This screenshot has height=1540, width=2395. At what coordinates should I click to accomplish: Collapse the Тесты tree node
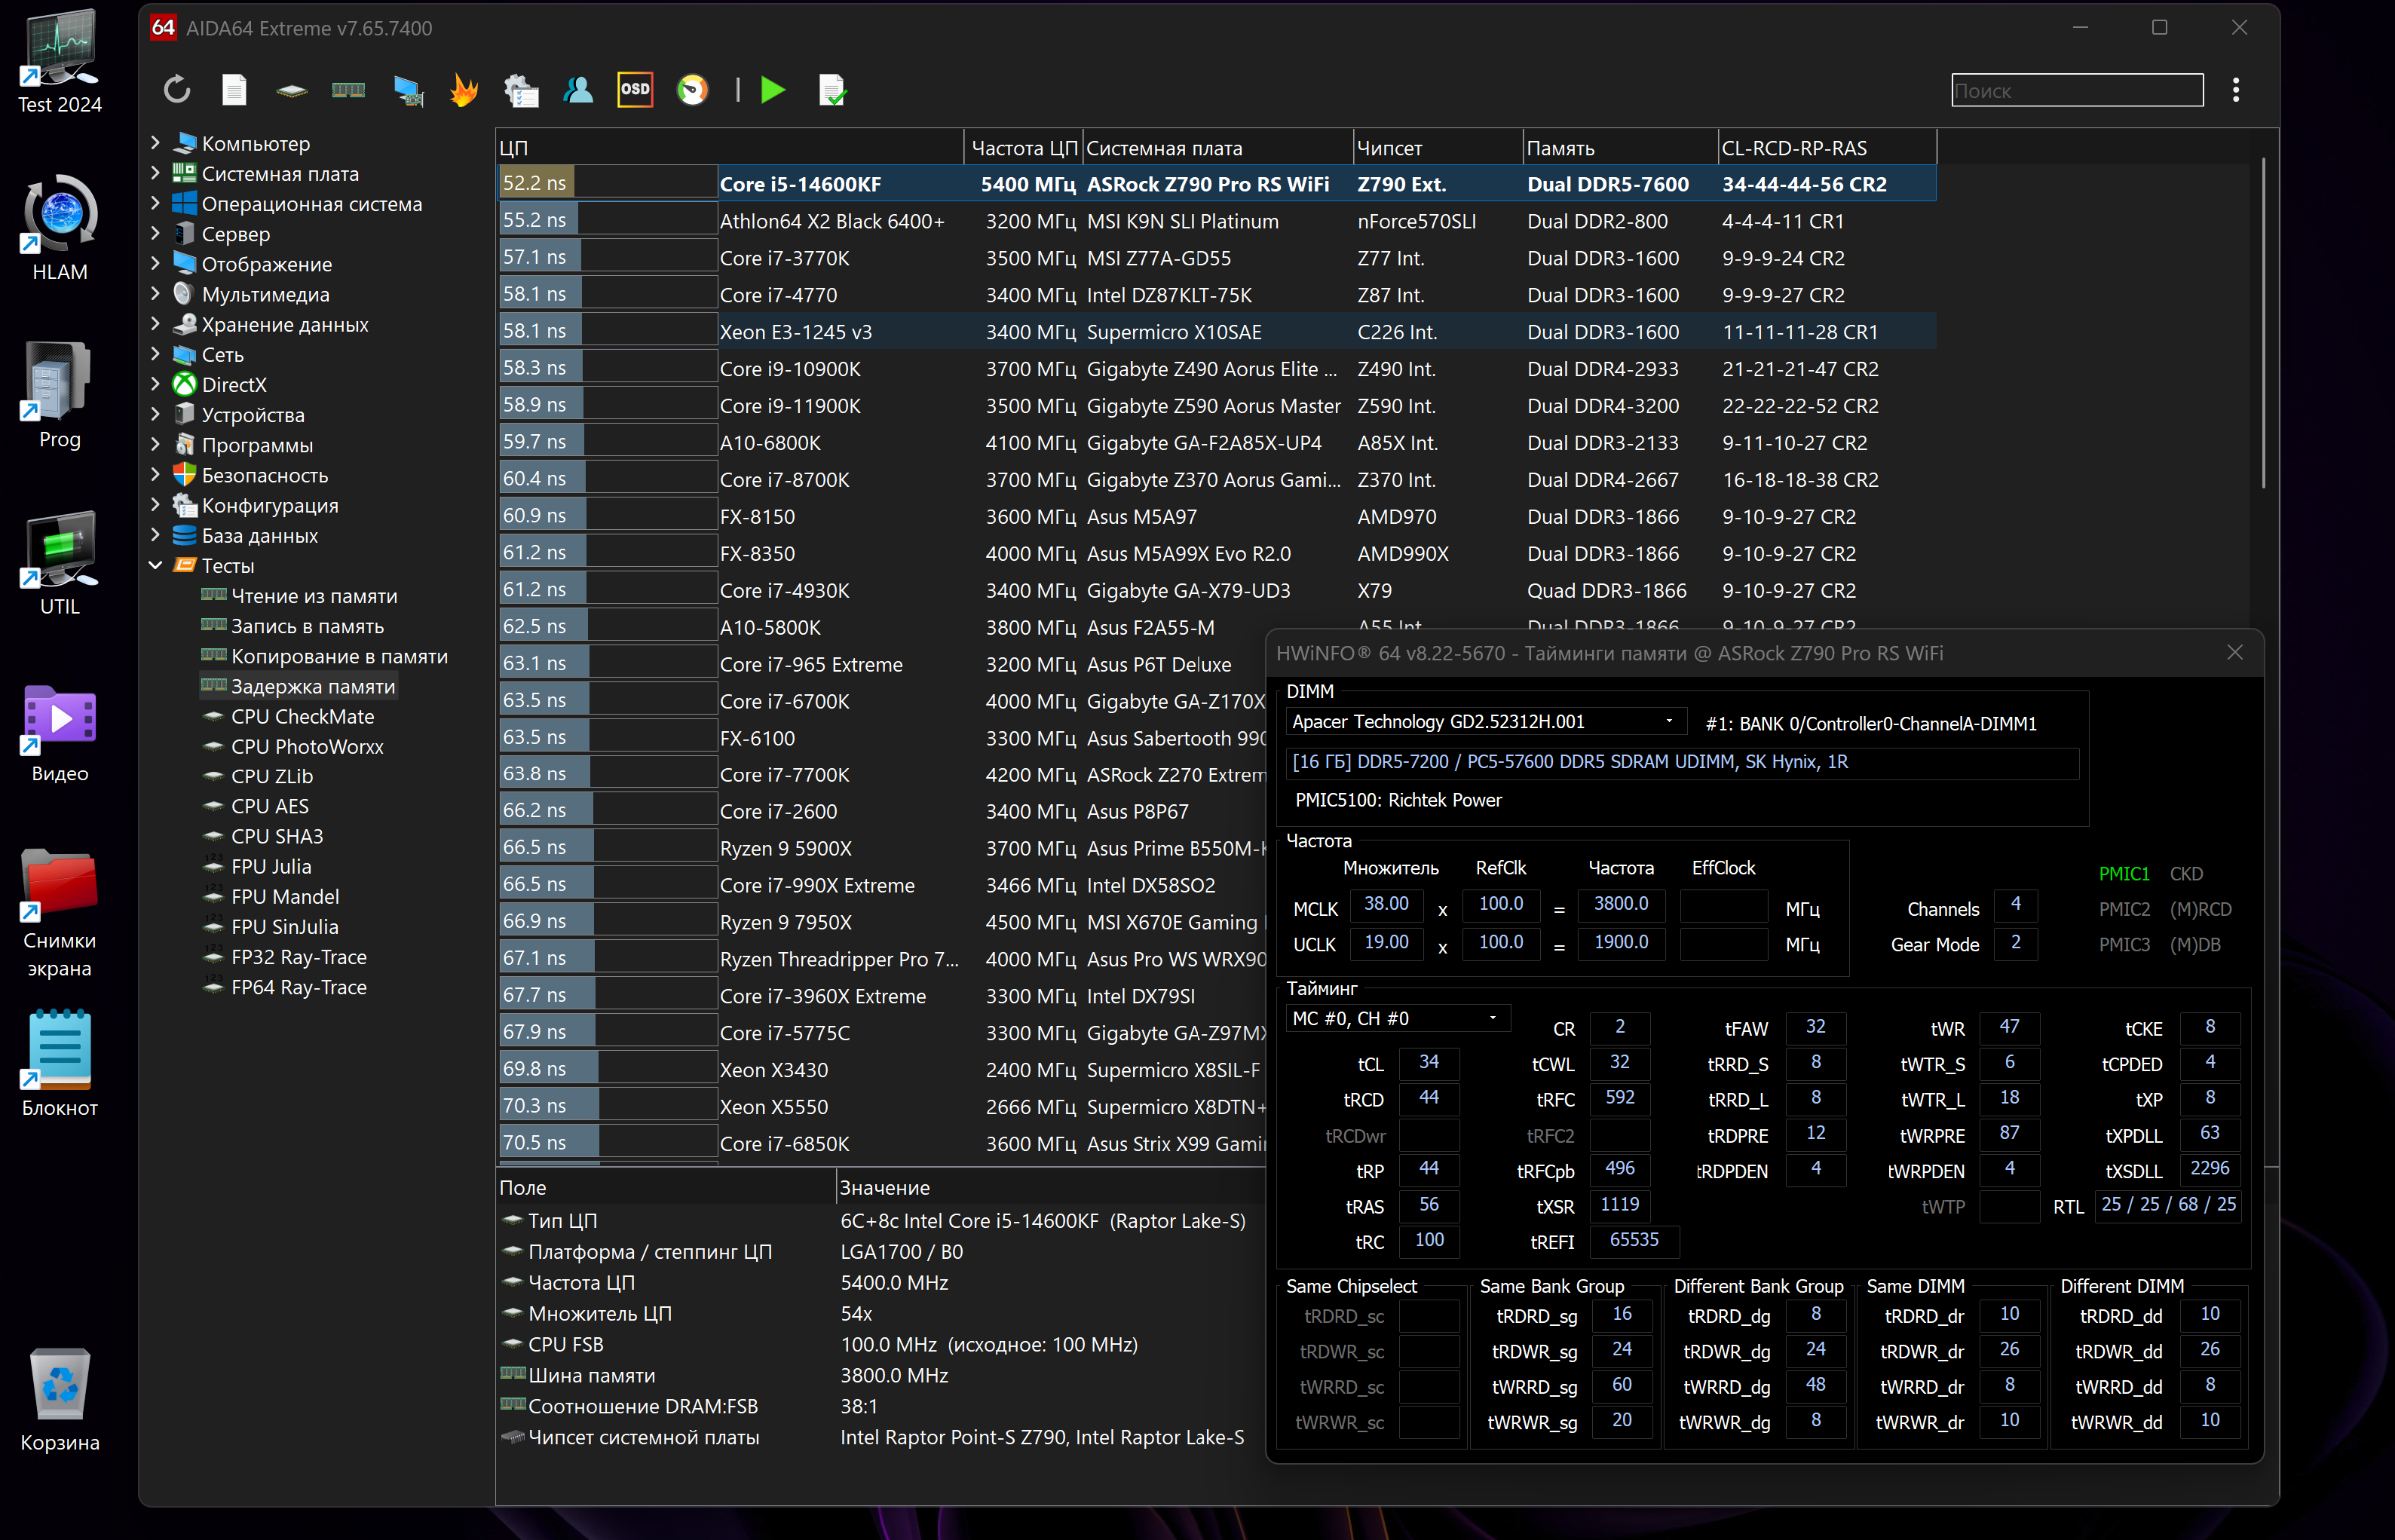pyautogui.click(x=155, y=565)
